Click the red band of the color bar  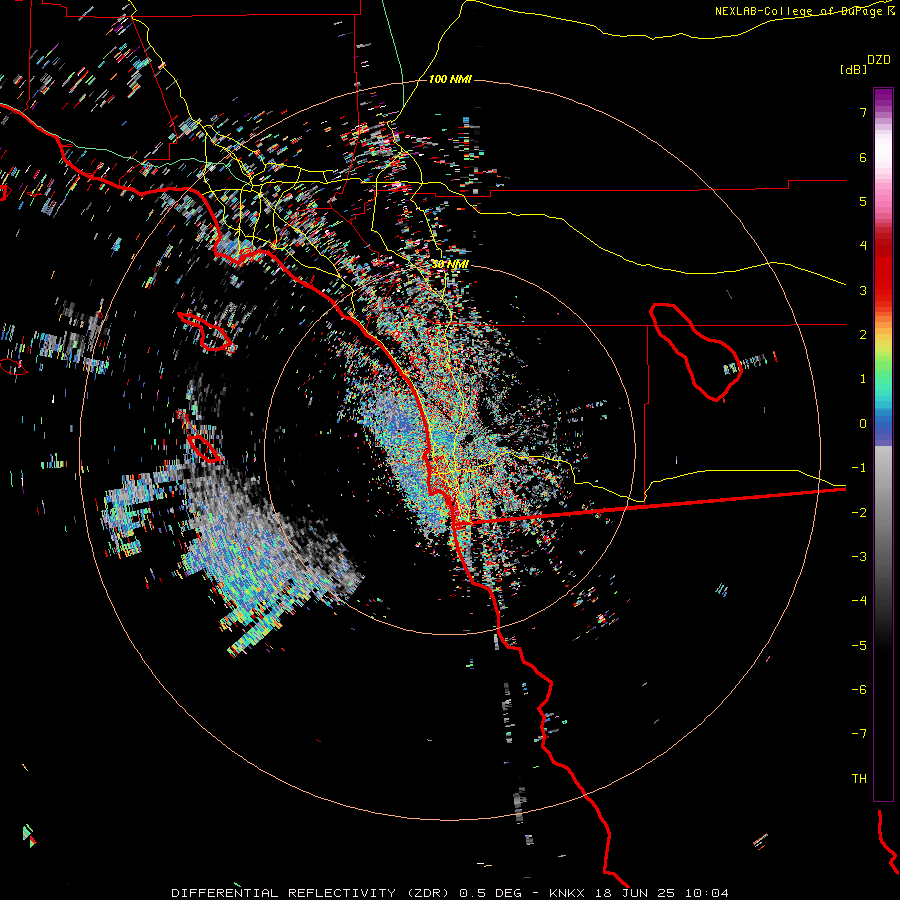(x=883, y=270)
